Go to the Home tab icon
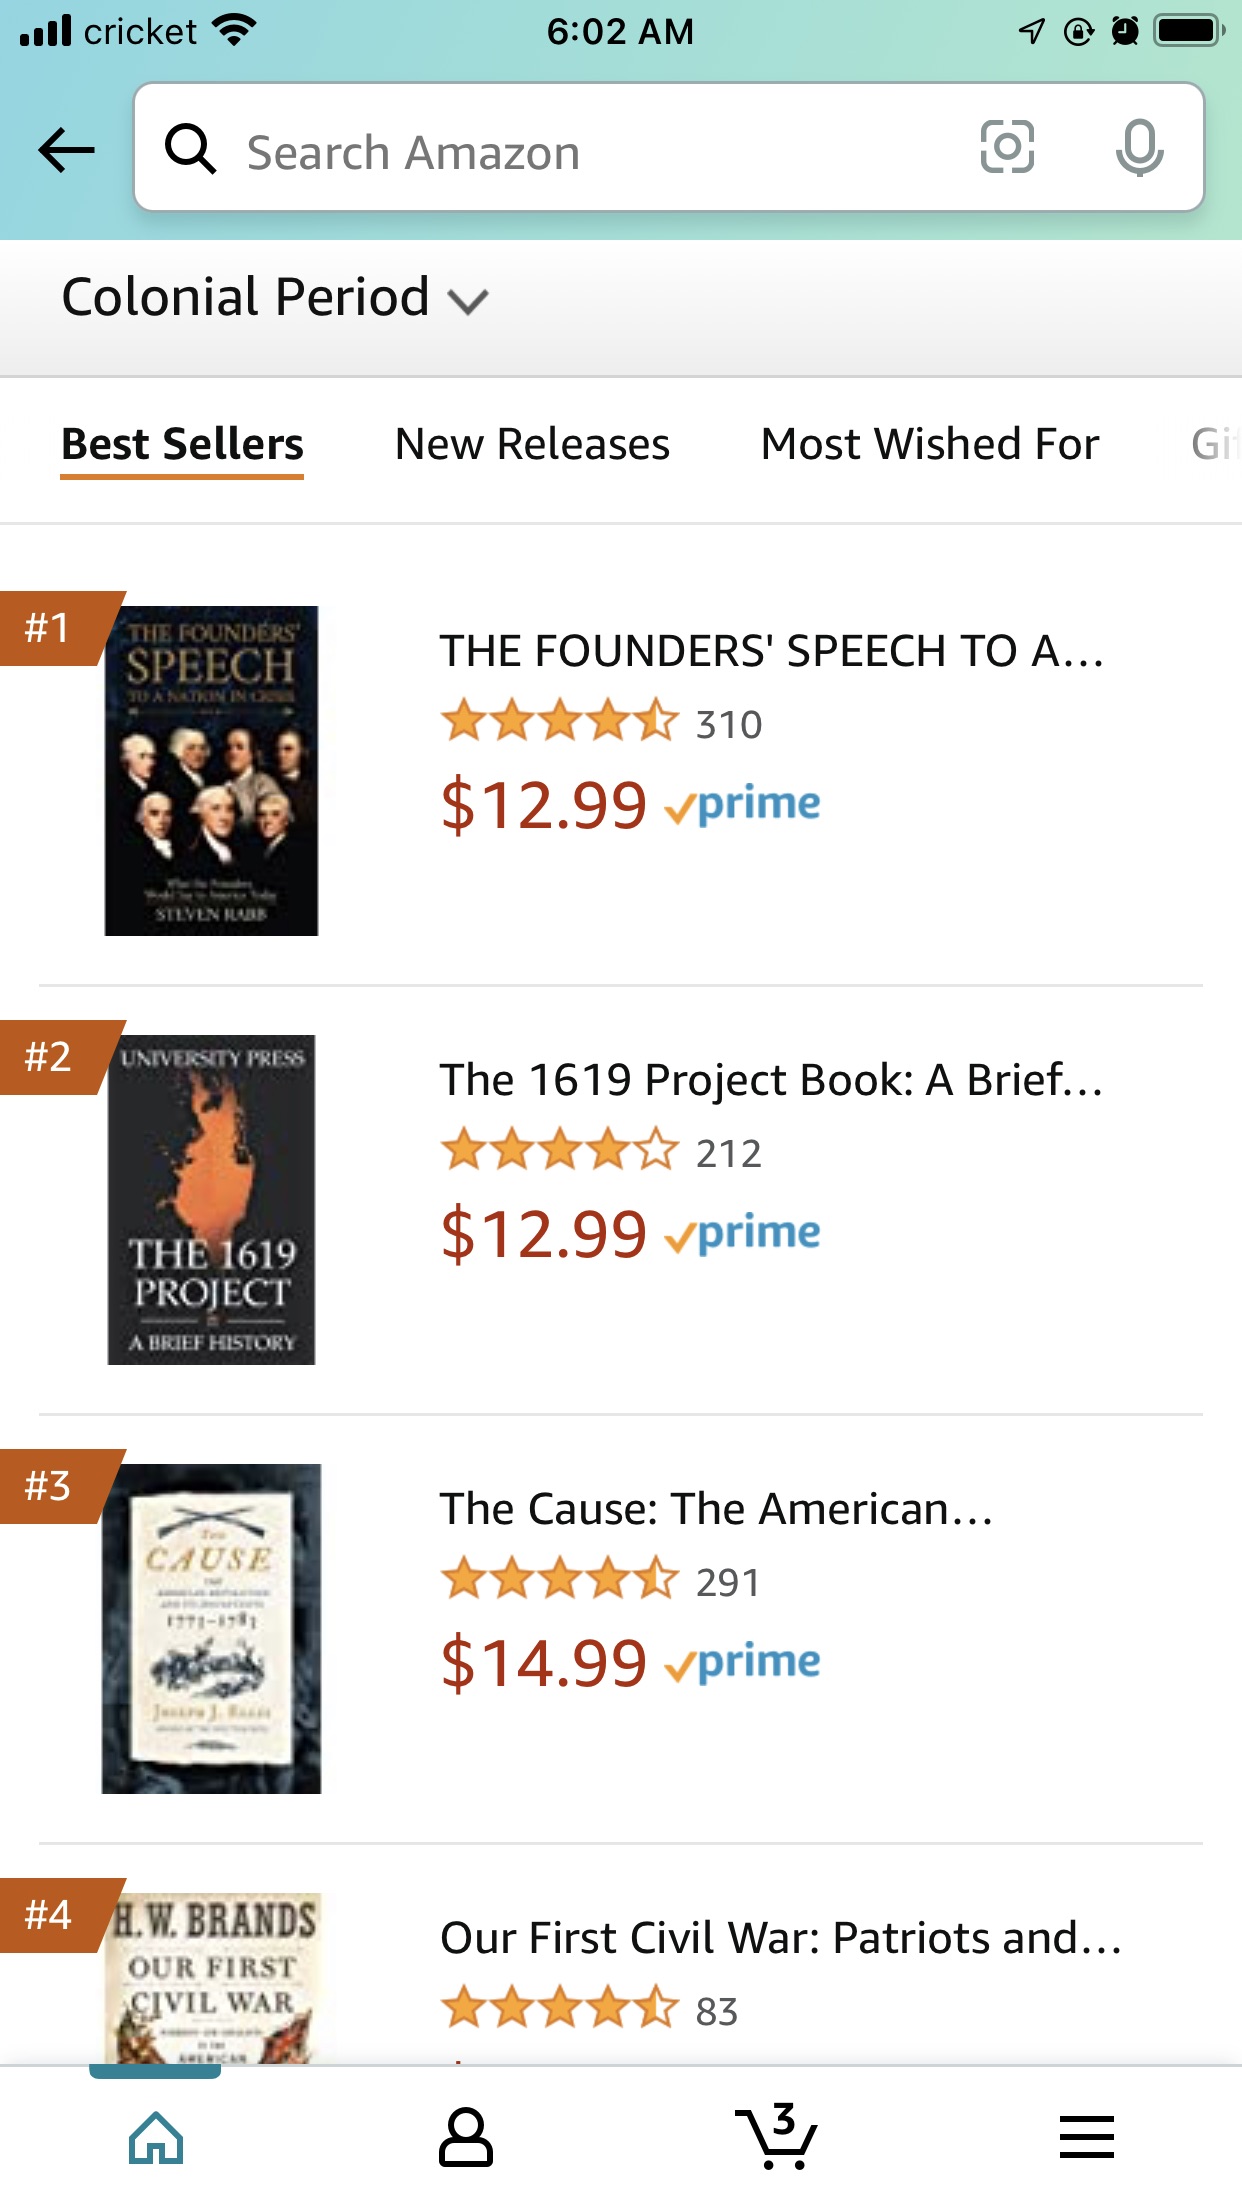The height and width of the screenshot is (2208, 1242). (x=156, y=2138)
